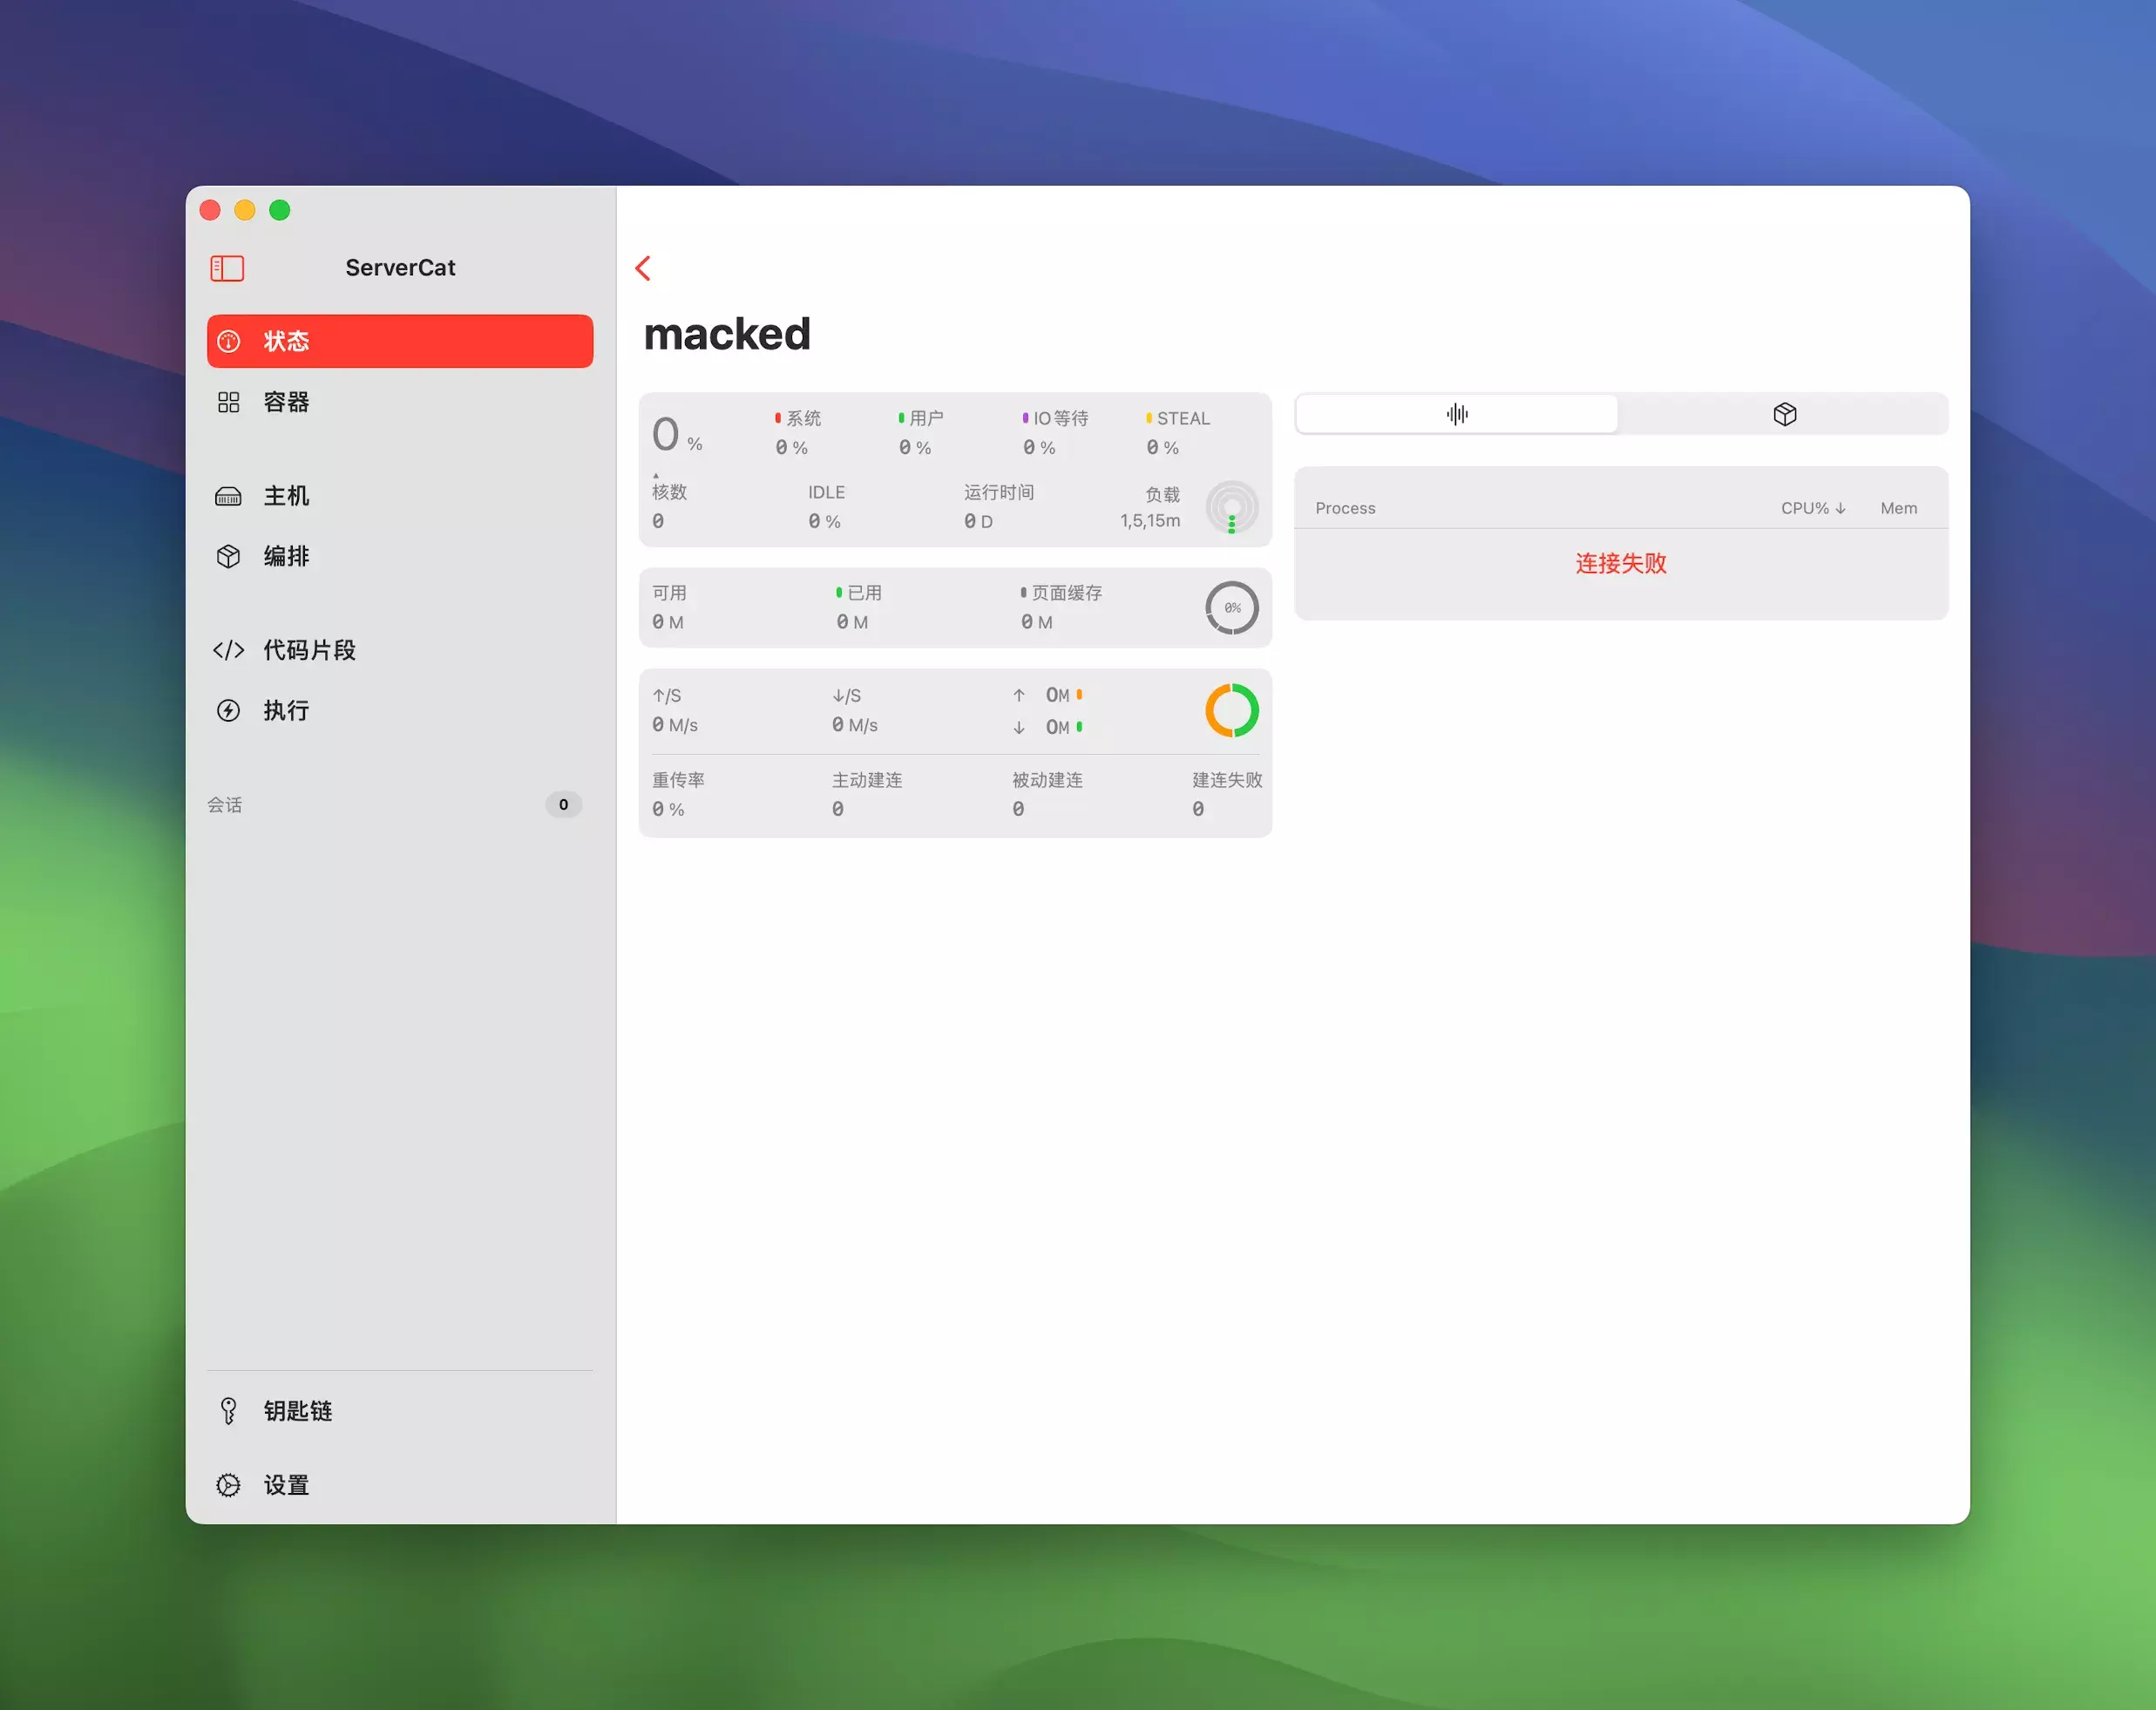Click the orange-green network traffic ring
This screenshot has width=2156, height=1710.
click(x=1231, y=710)
